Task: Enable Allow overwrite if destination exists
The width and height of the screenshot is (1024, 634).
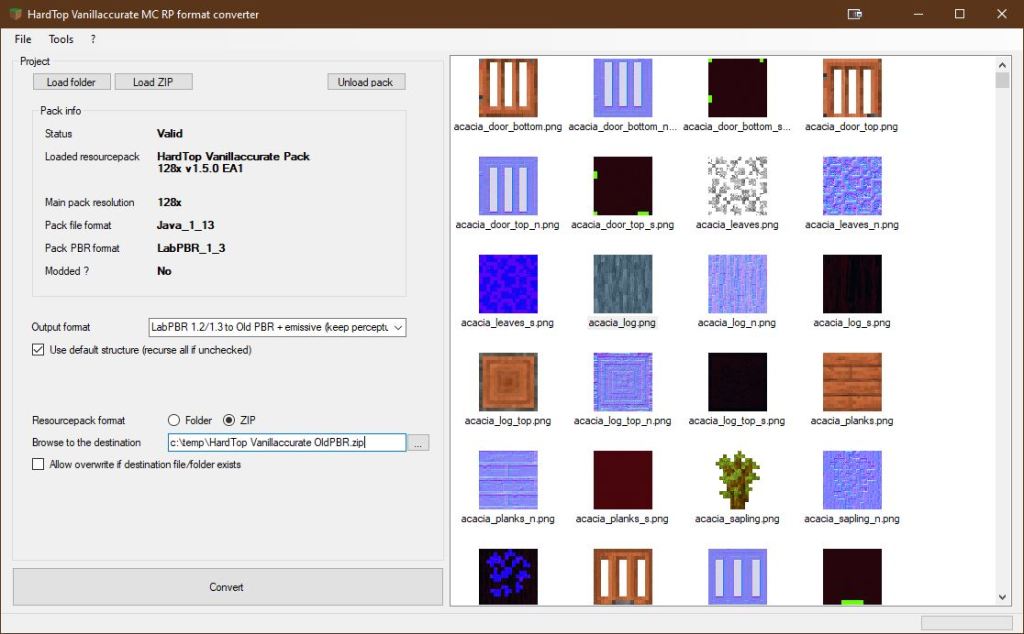Action: (x=39, y=464)
